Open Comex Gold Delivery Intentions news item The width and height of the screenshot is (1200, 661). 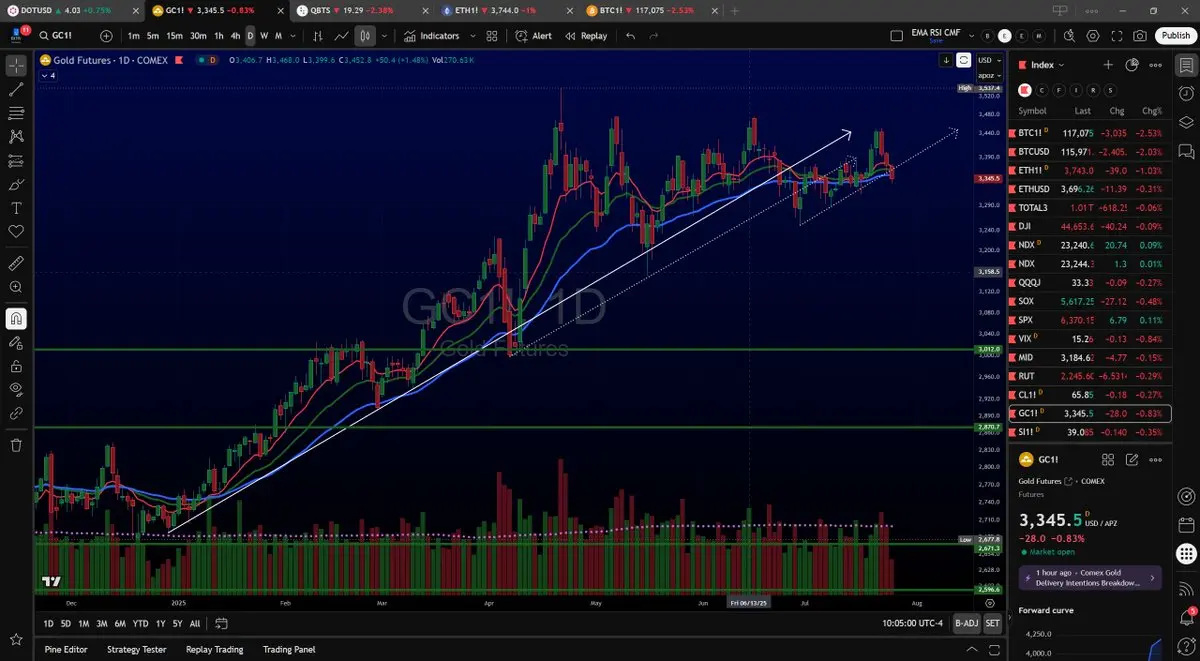[1092, 577]
